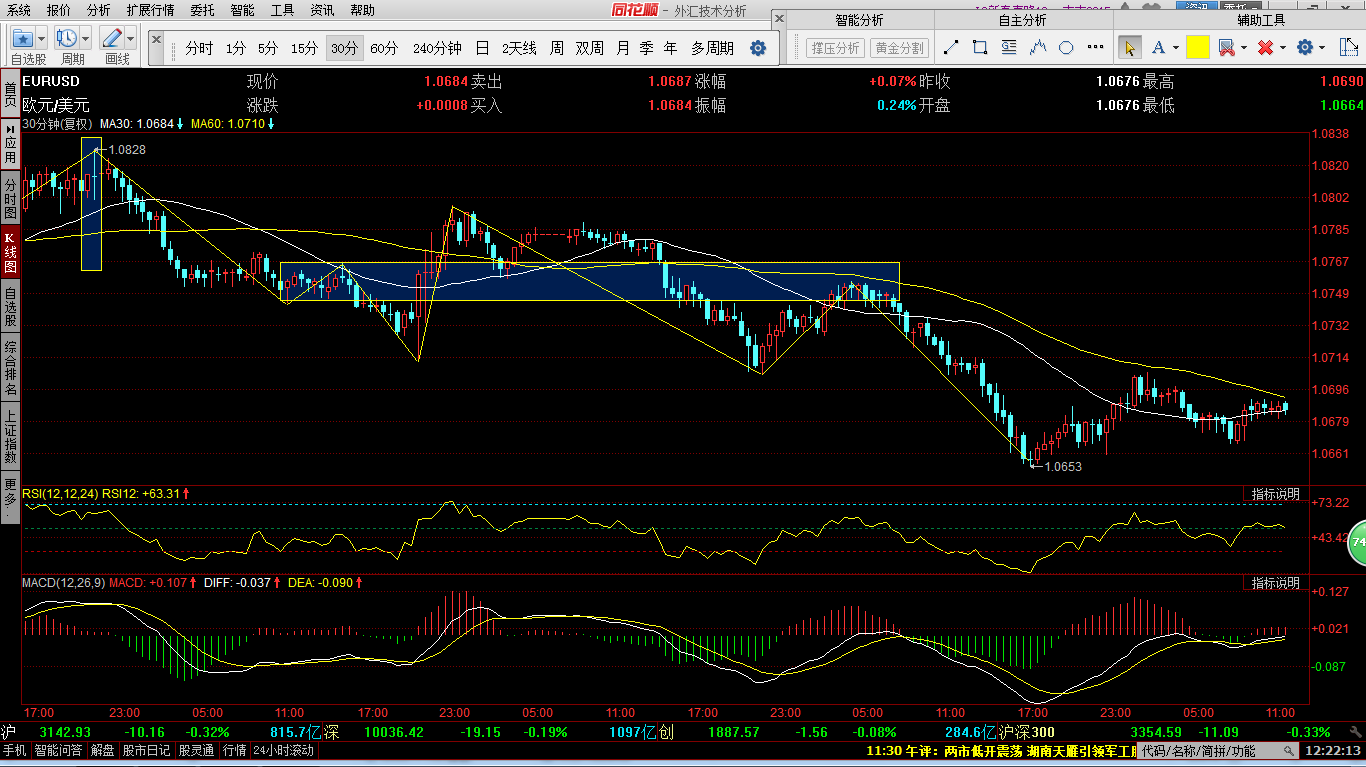Switch to the 分时图 side tab
This screenshot has height=767, width=1366.
(x=10, y=199)
